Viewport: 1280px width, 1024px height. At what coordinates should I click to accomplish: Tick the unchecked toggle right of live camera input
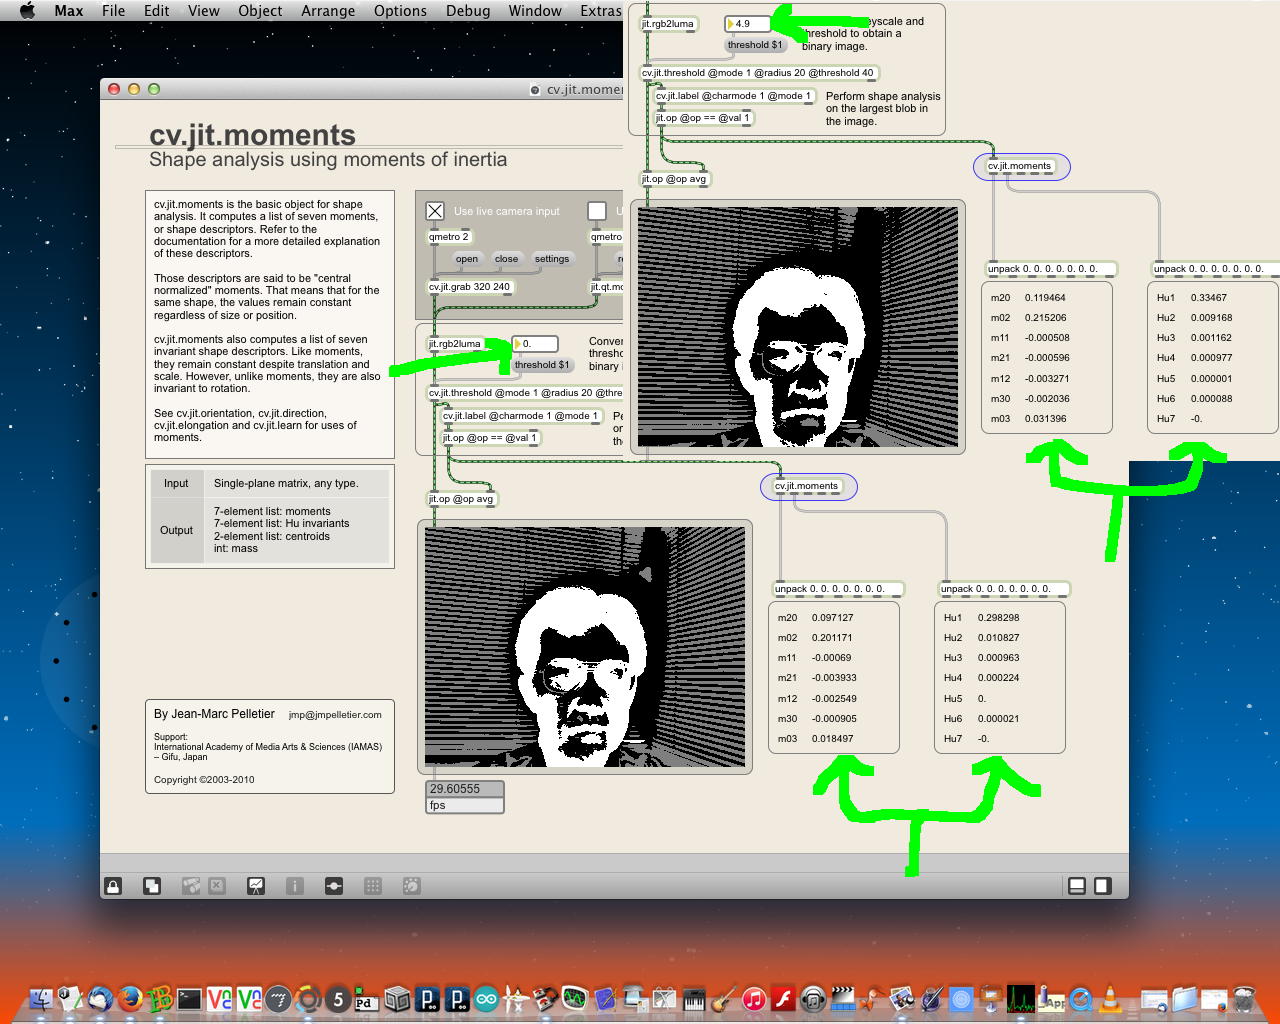click(x=597, y=211)
